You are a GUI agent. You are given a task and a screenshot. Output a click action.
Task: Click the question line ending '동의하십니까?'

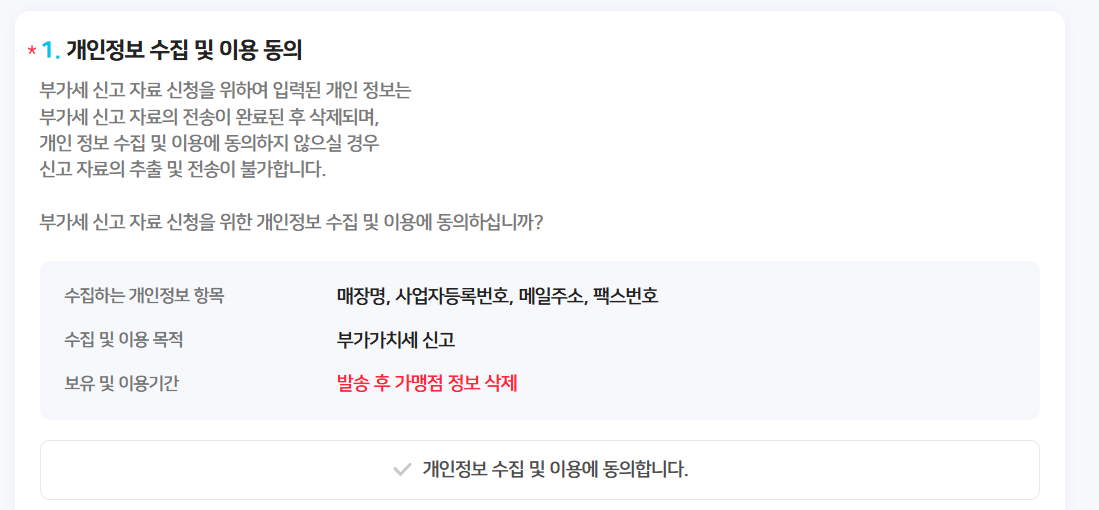(x=291, y=222)
